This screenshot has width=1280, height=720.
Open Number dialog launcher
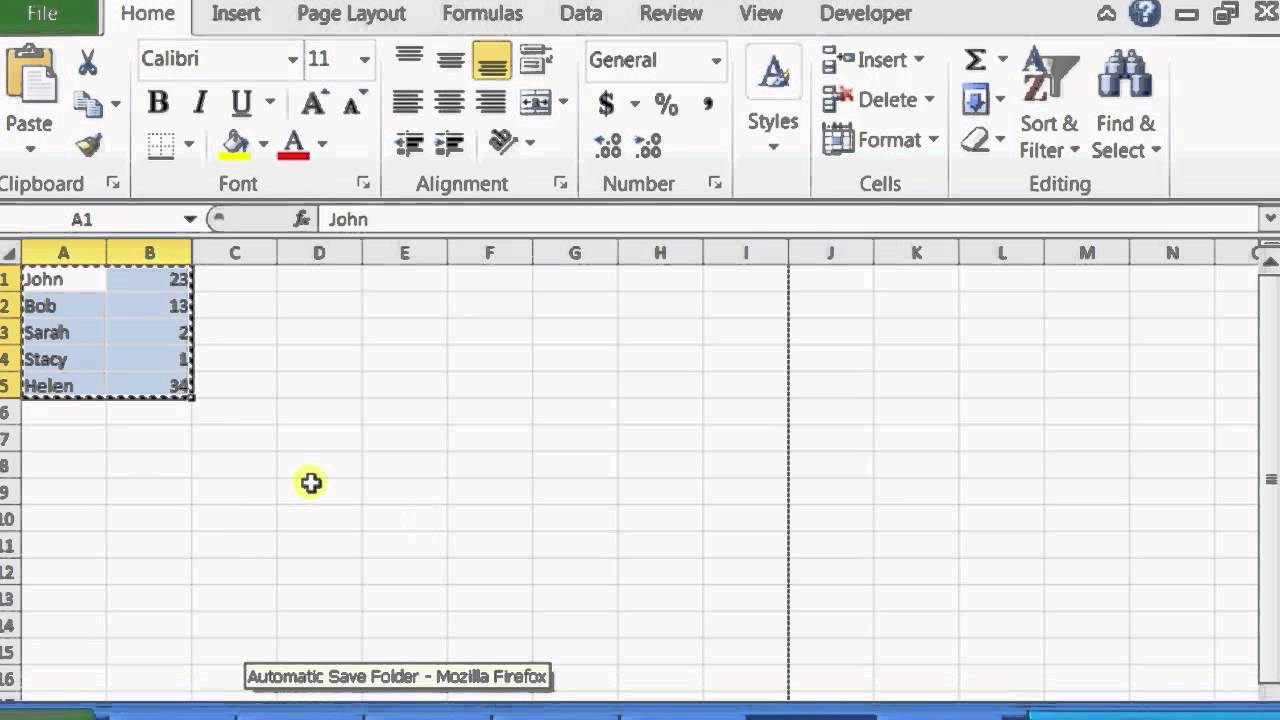click(715, 183)
